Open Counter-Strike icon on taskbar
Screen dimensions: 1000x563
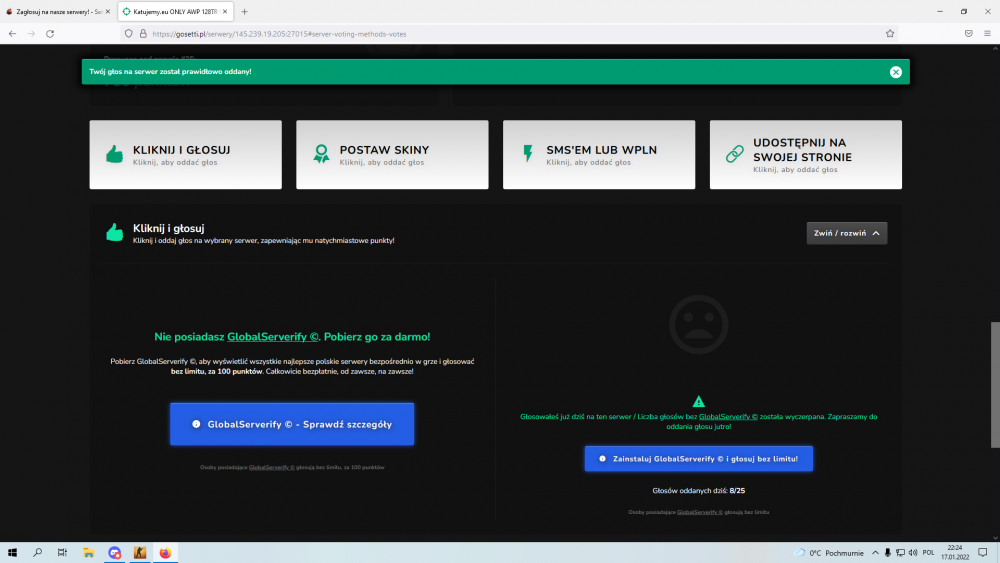click(x=140, y=553)
